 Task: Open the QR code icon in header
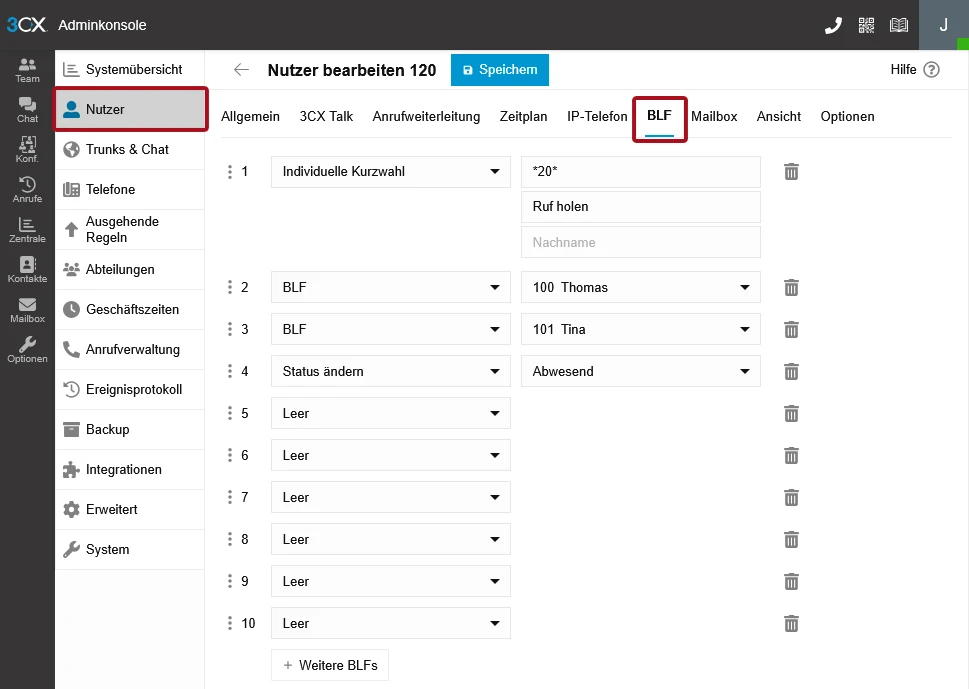tap(866, 26)
